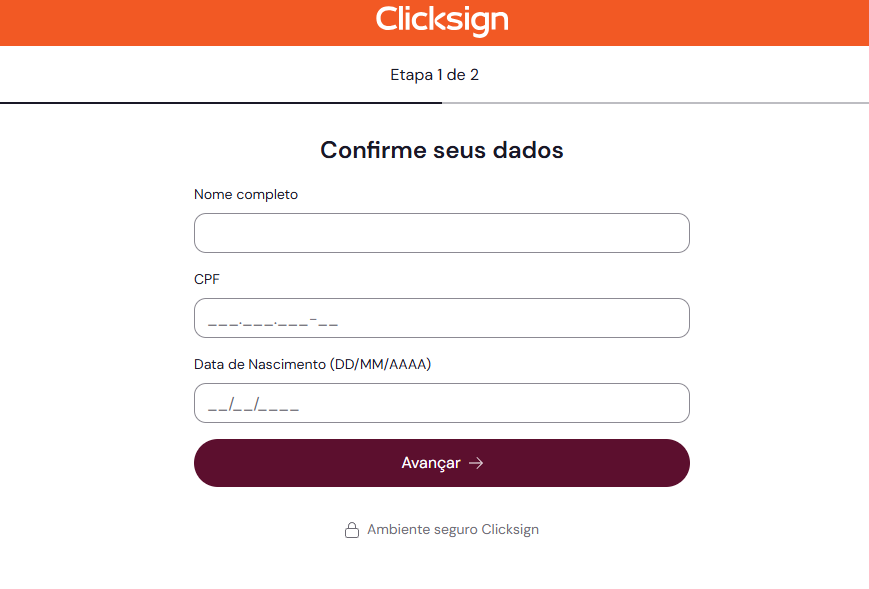Click the CPF label above its field
Screen dimensions: 869x589
pos(206,279)
